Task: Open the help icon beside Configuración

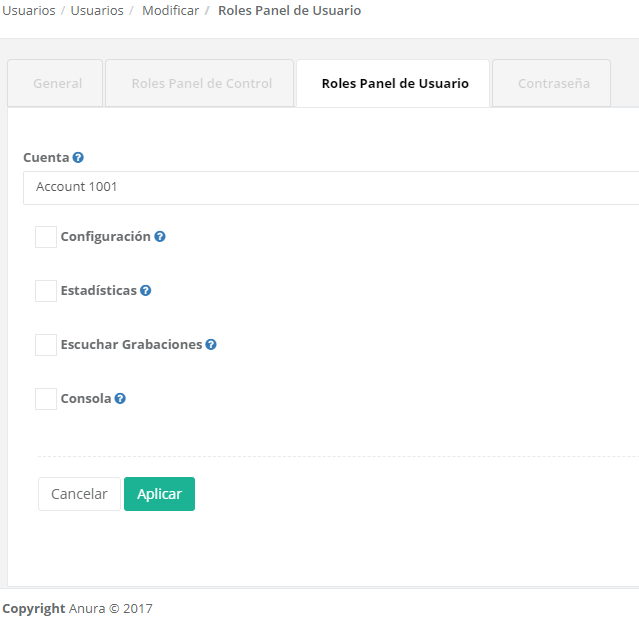Action: click(160, 236)
